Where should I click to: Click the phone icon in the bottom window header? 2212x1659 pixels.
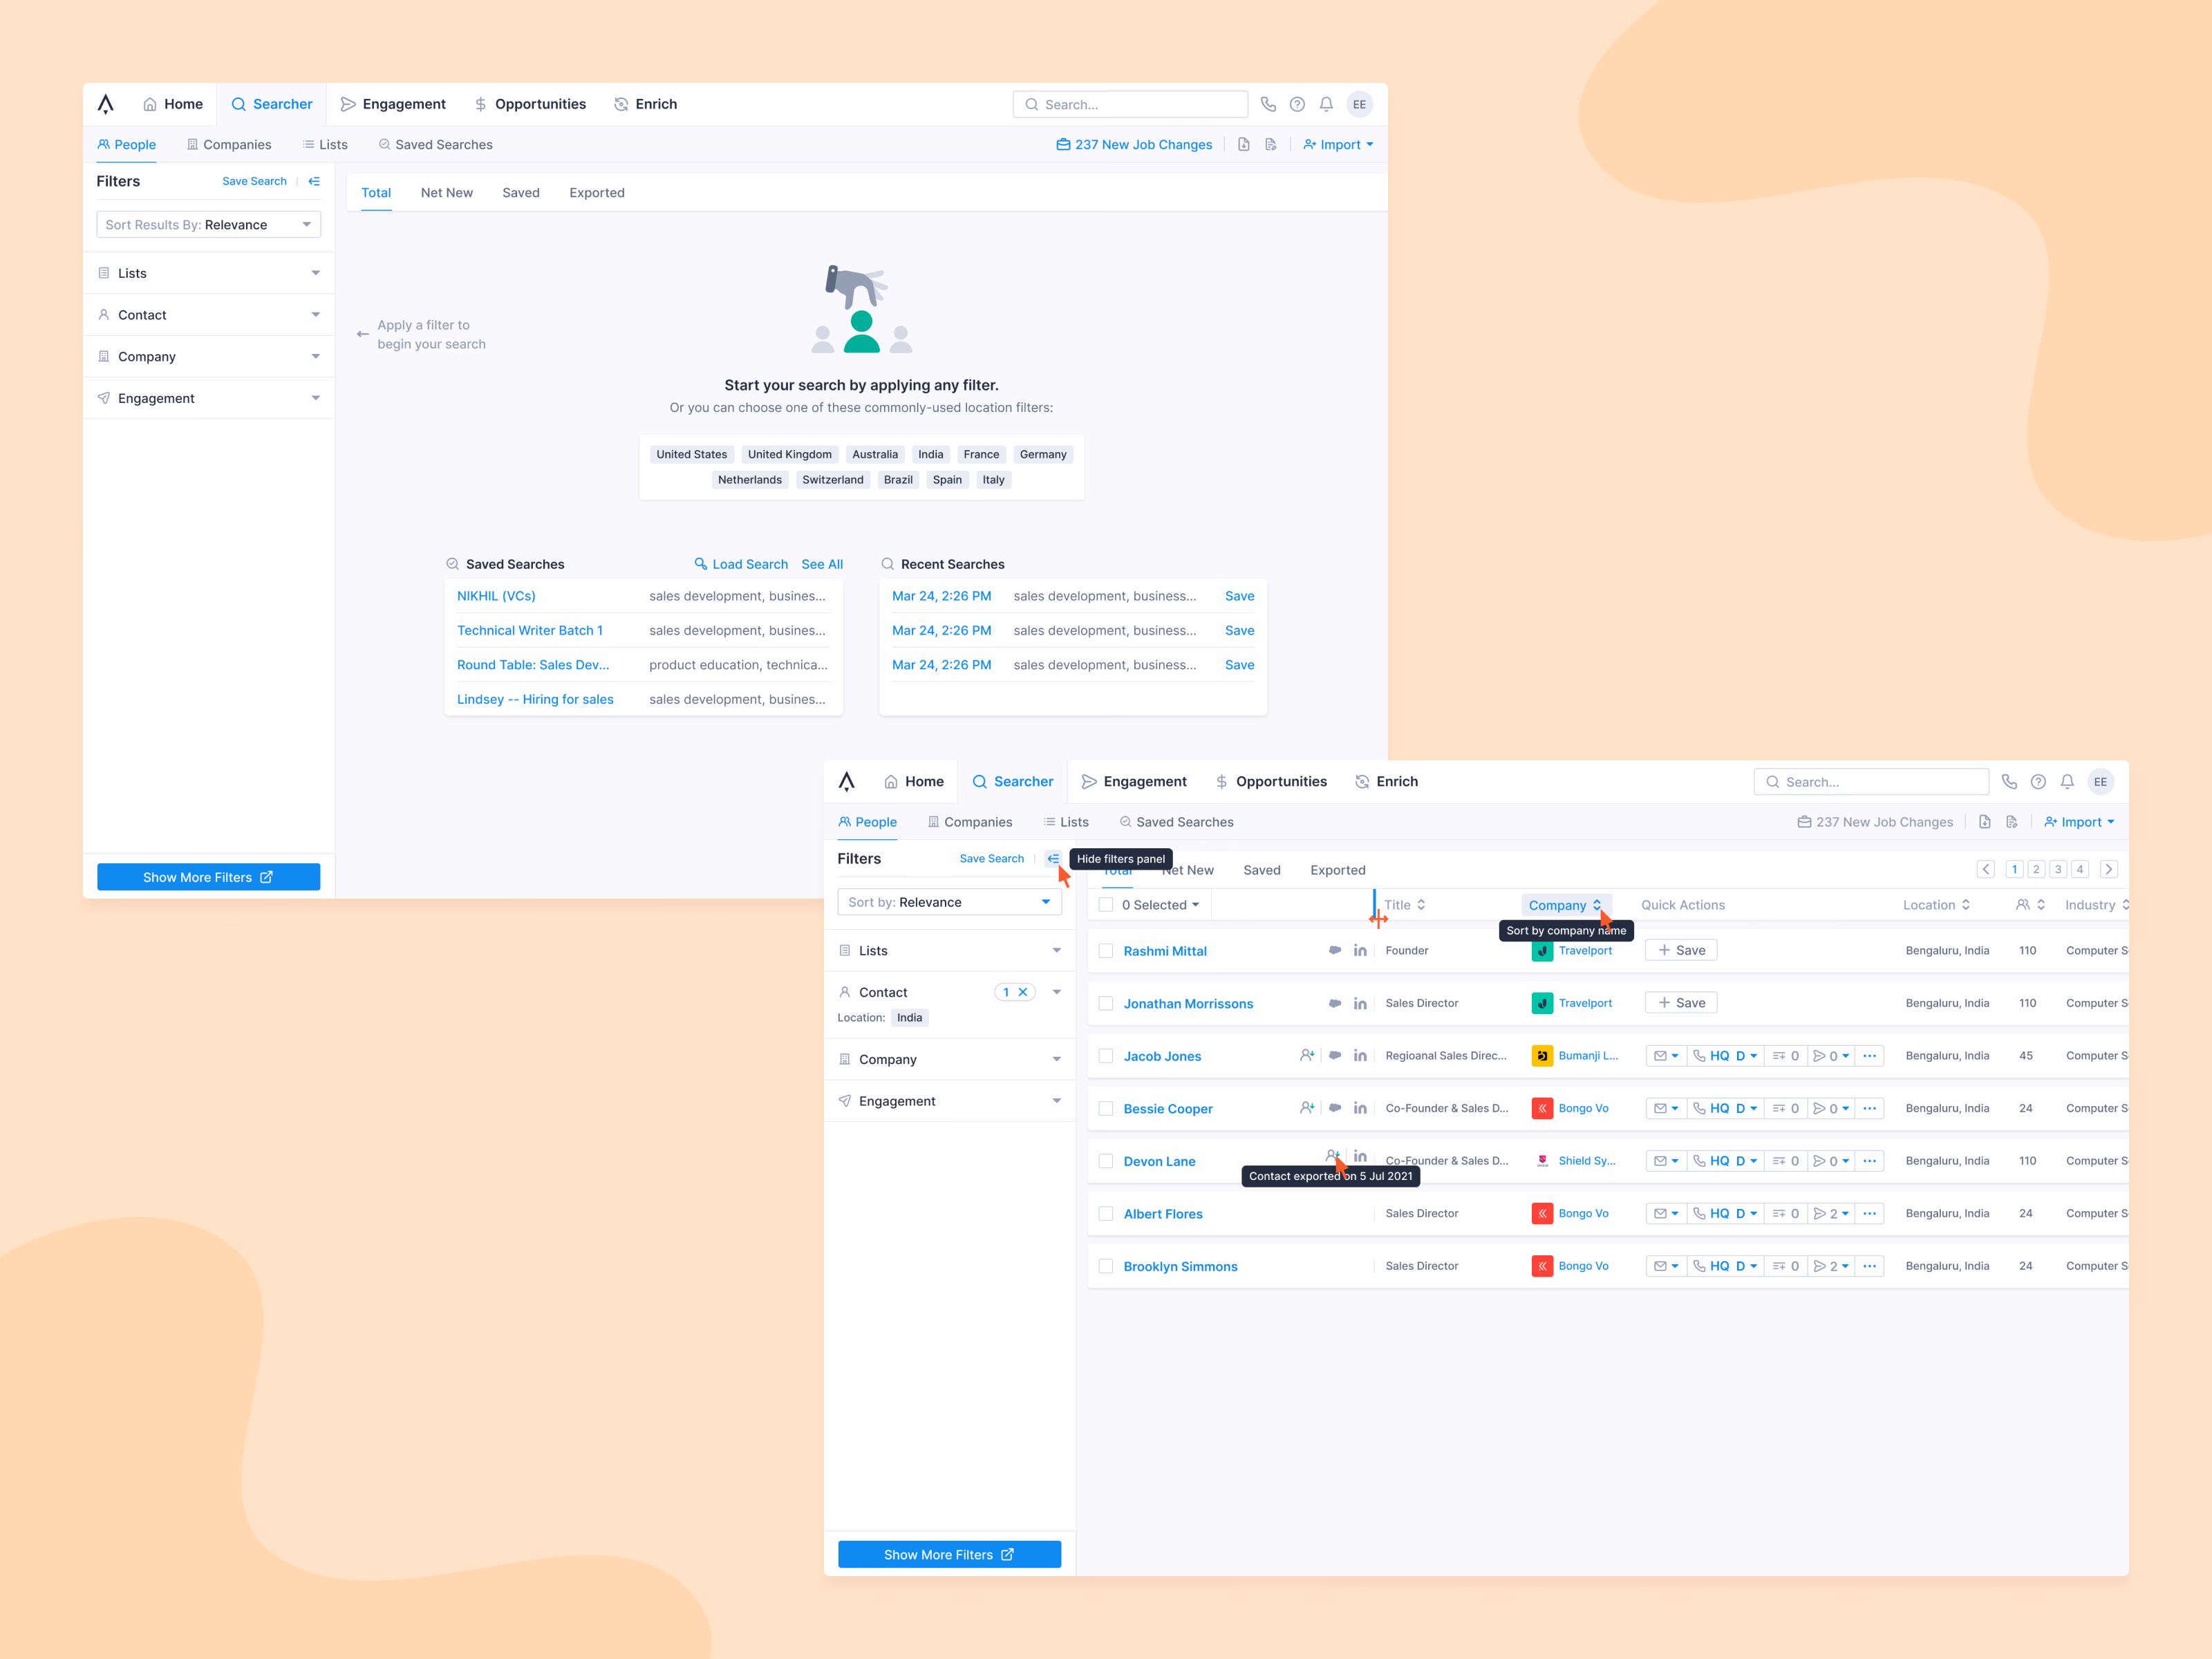pos(2009,782)
